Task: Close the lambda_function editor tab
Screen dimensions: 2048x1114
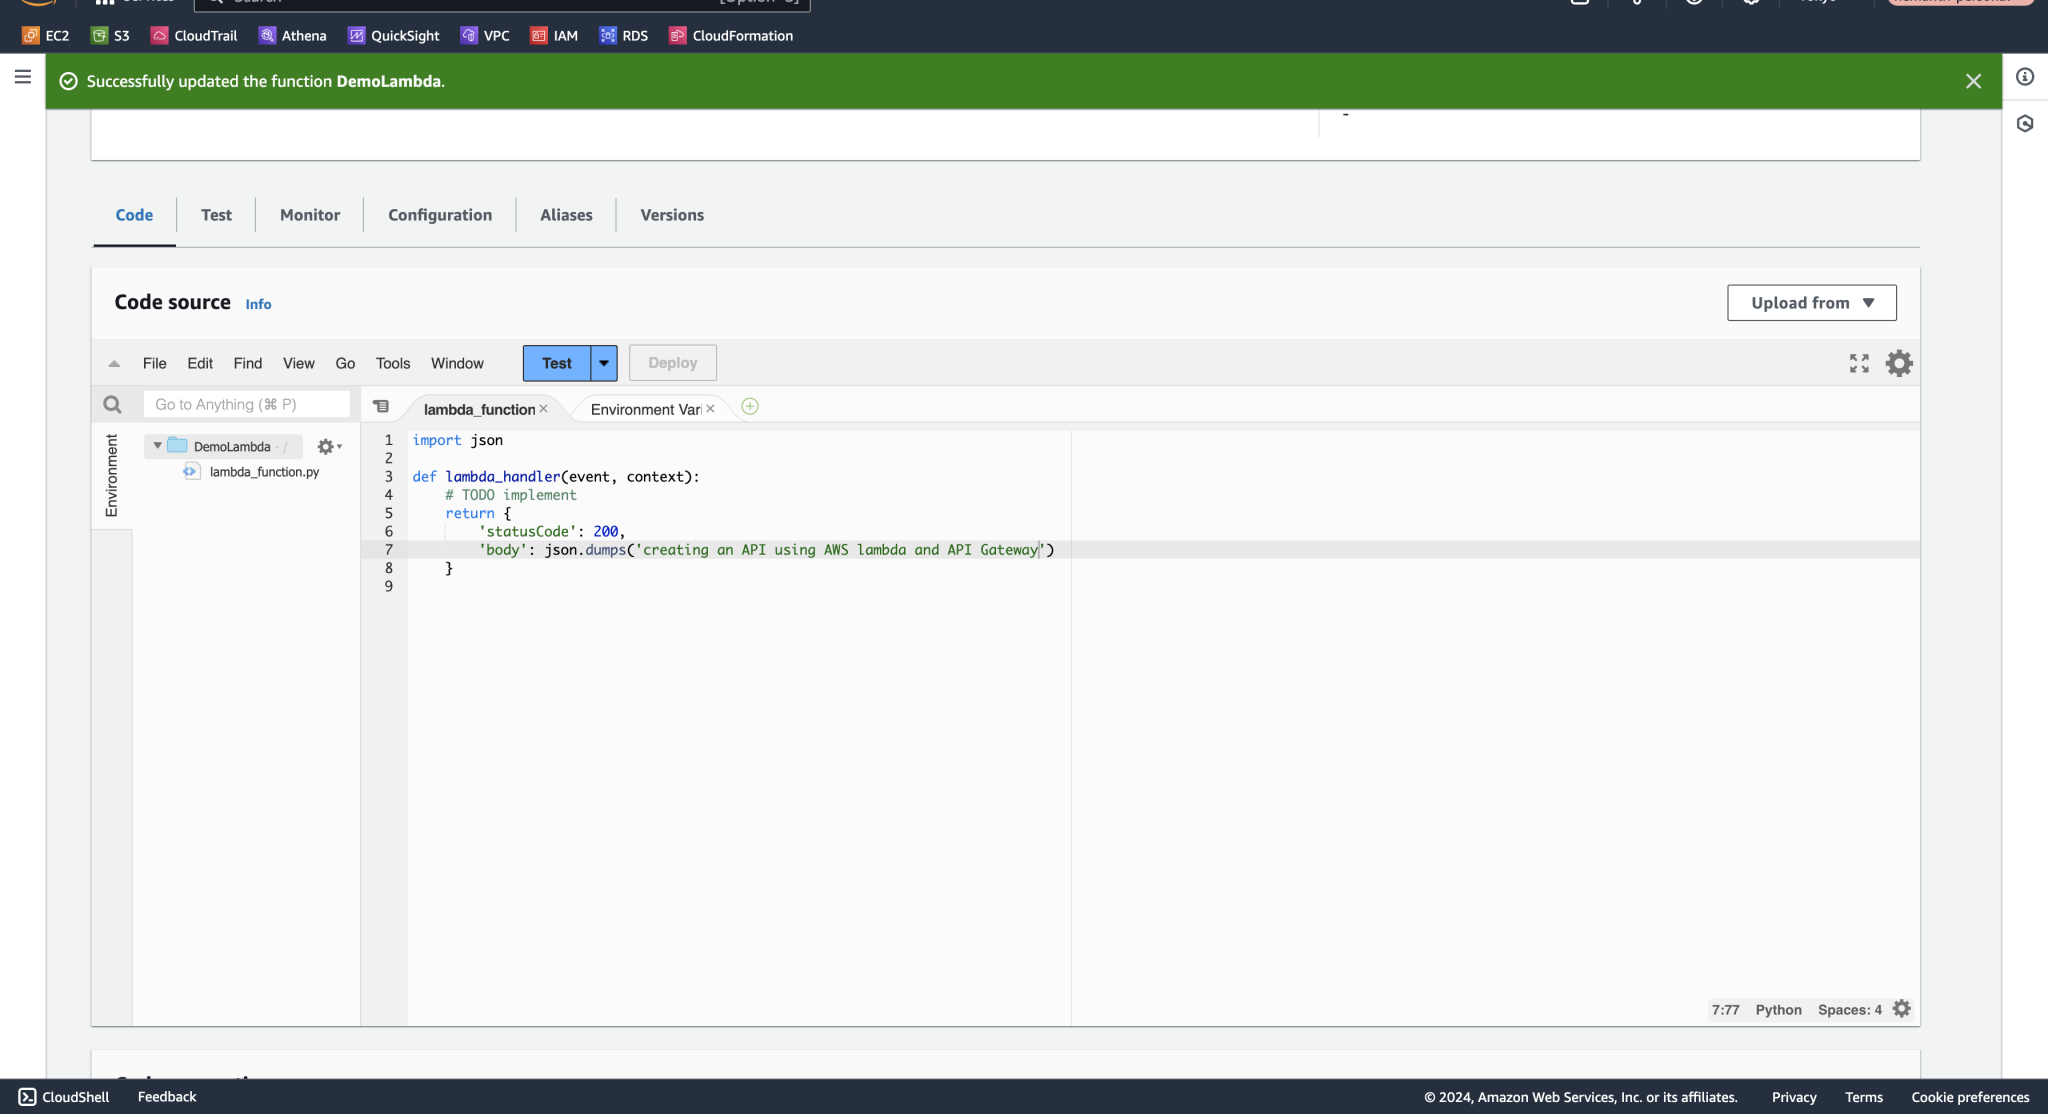Action: (543, 409)
